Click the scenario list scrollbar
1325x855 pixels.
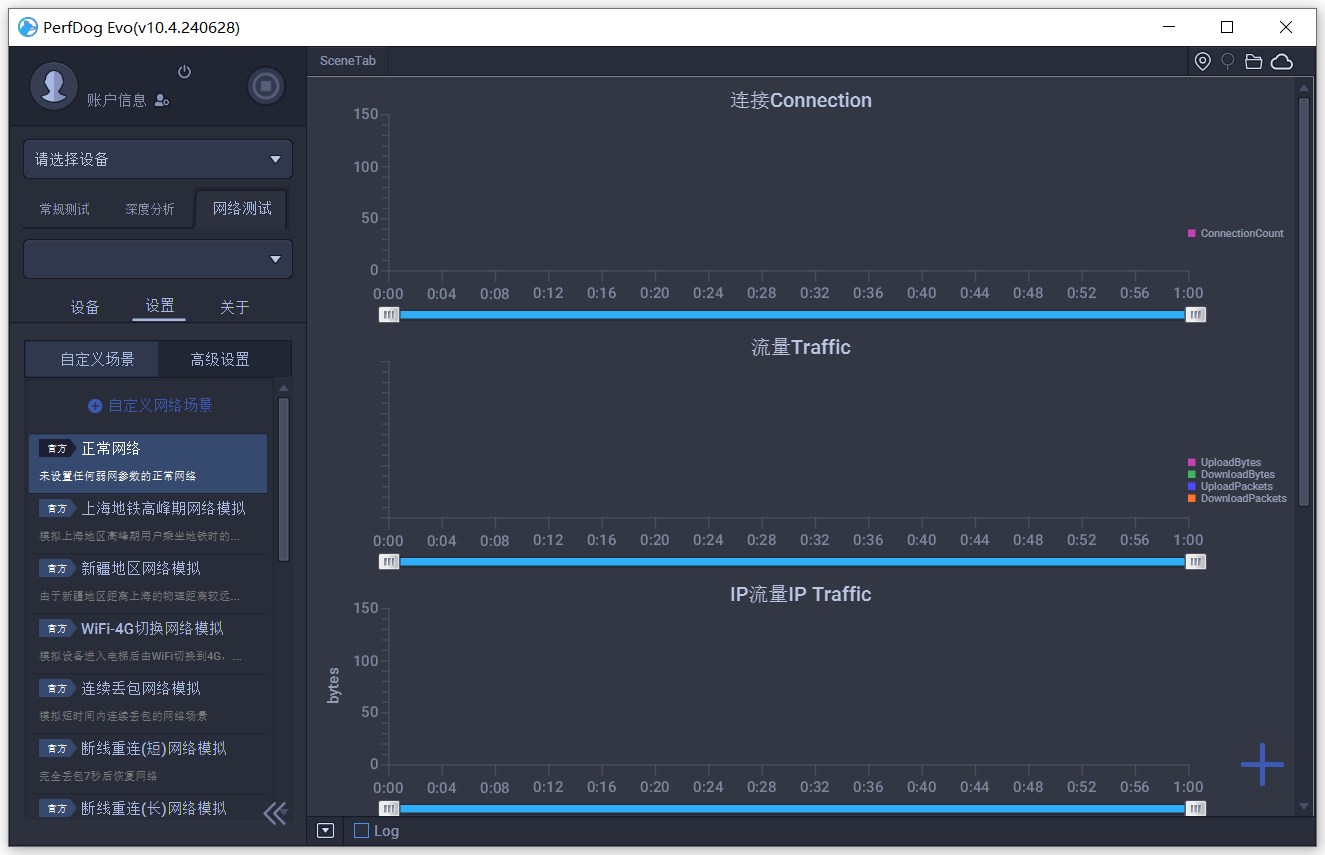284,478
